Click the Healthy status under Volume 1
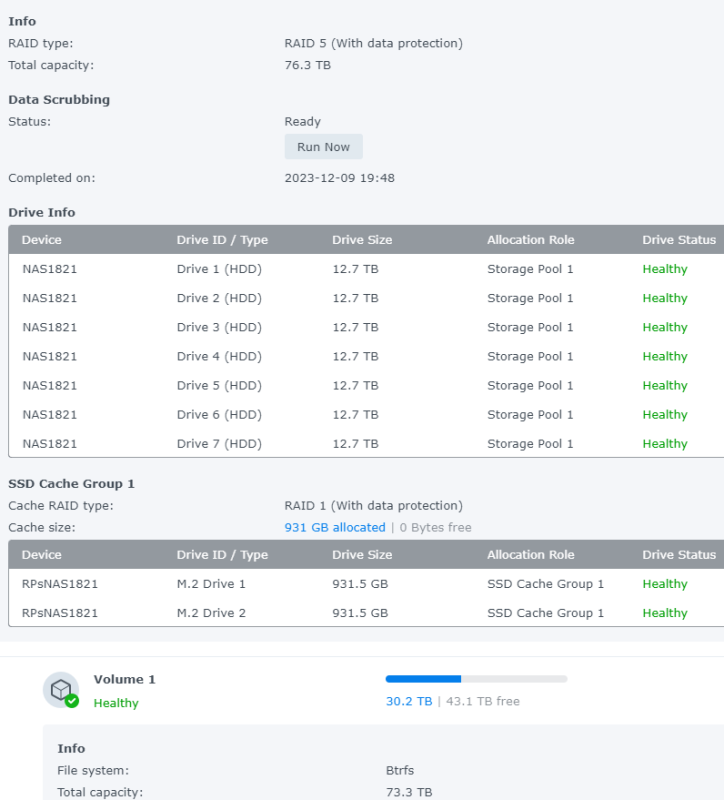 (x=116, y=703)
